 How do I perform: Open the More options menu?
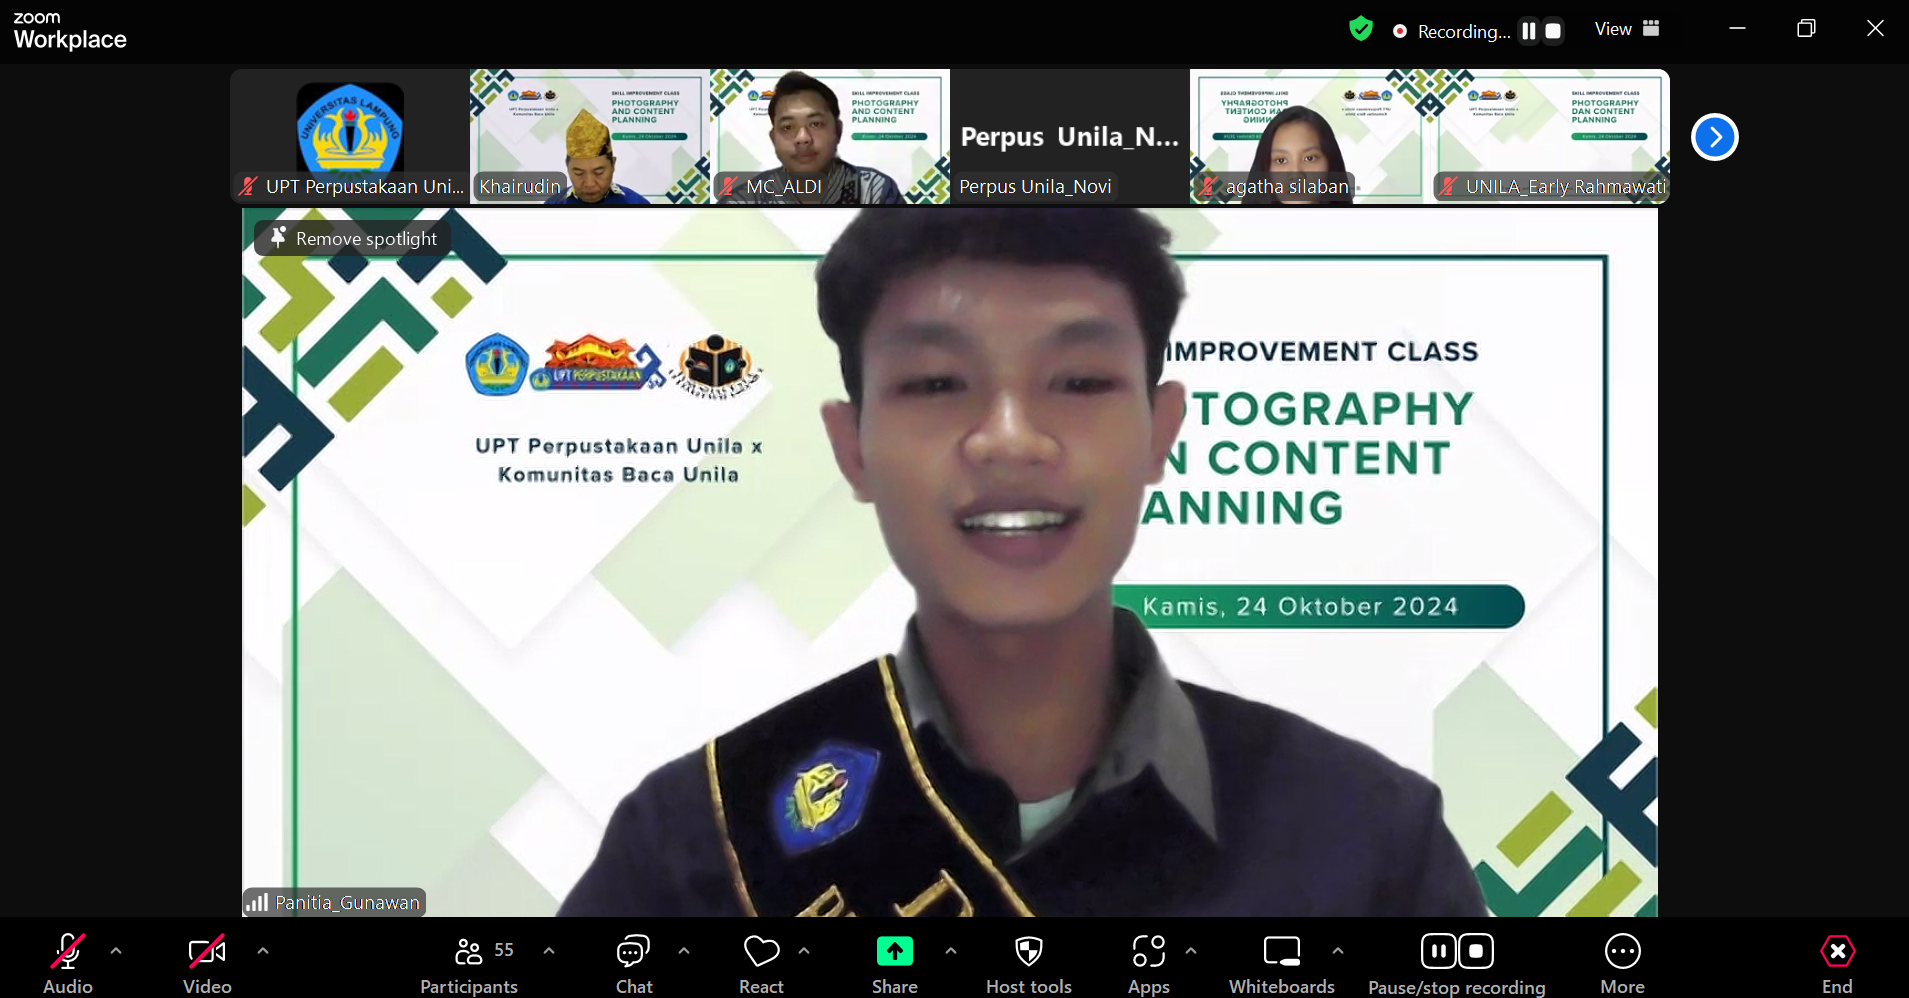[1621, 964]
